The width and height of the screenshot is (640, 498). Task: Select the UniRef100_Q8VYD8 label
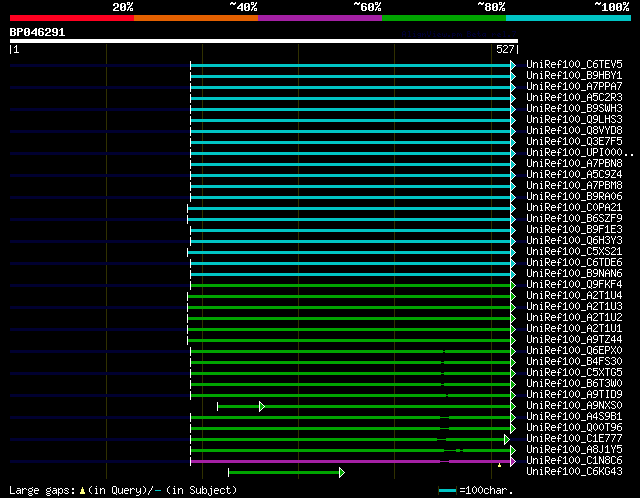point(574,130)
